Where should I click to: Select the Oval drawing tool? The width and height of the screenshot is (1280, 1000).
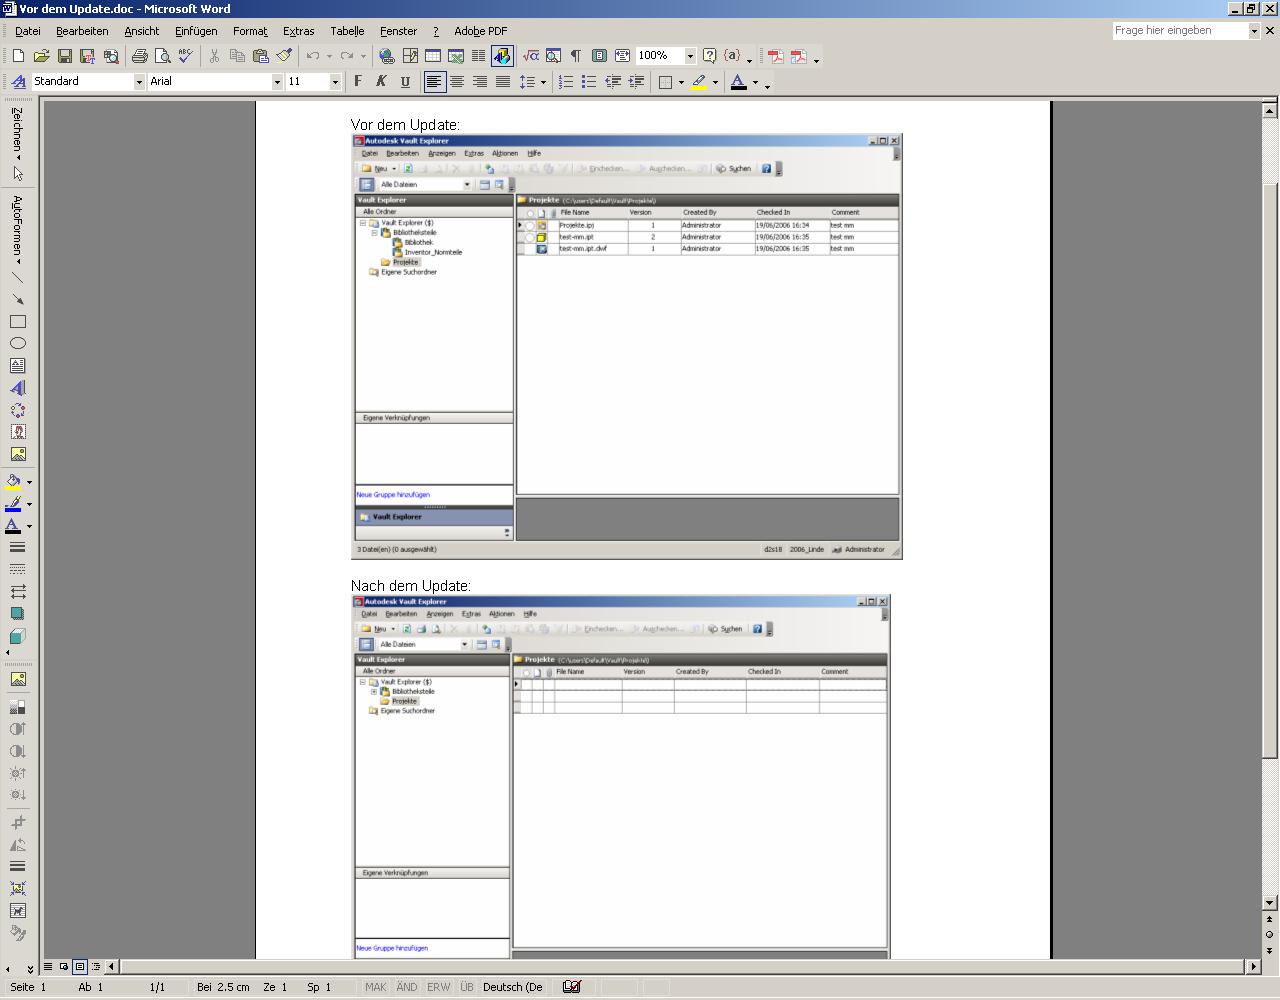pyautogui.click(x=17, y=344)
